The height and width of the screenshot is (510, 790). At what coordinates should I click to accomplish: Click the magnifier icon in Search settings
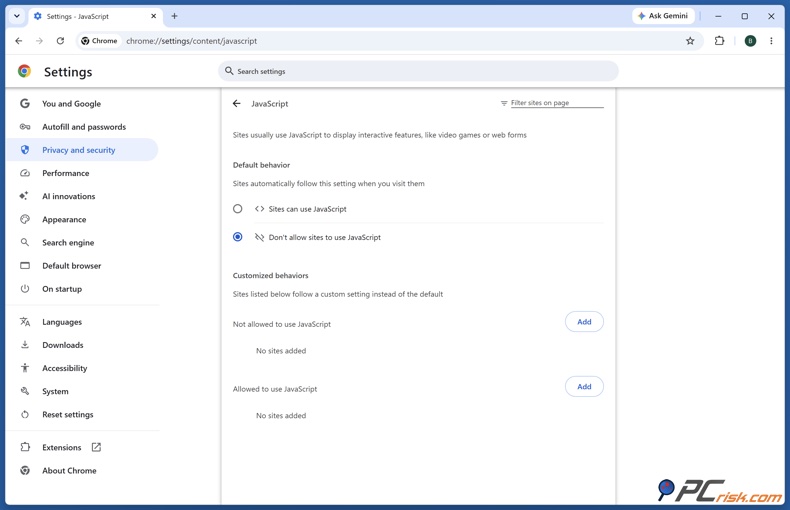229,71
